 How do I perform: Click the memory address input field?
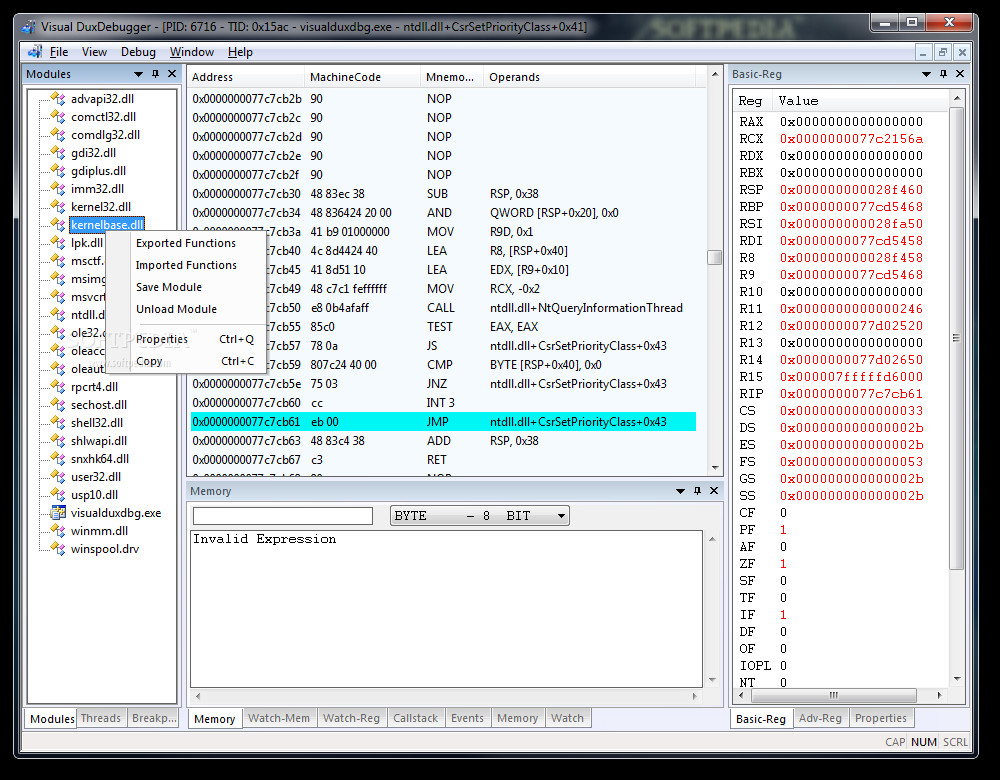tap(283, 515)
